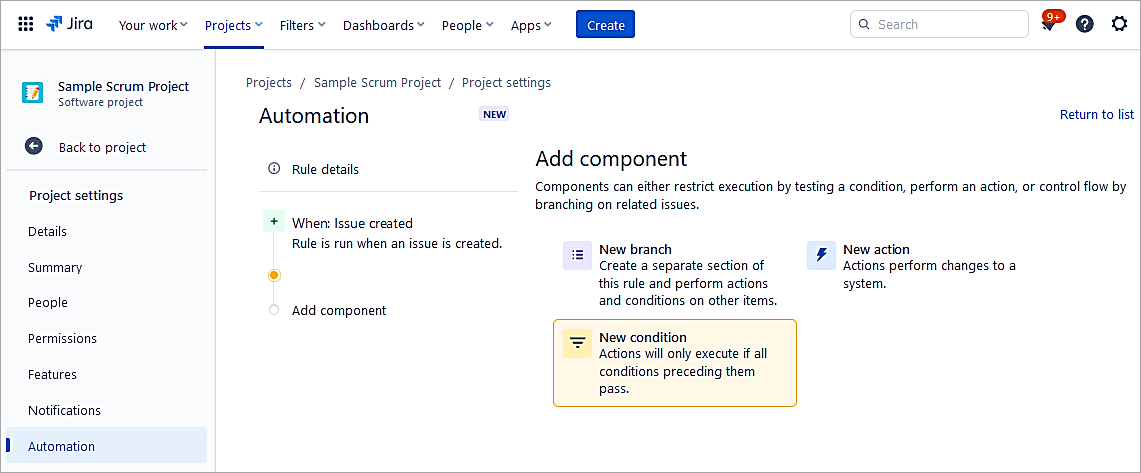Open the help question mark icon
Viewport: 1141px width, 473px height.
pyautogui.click(x=1084, y=25)
